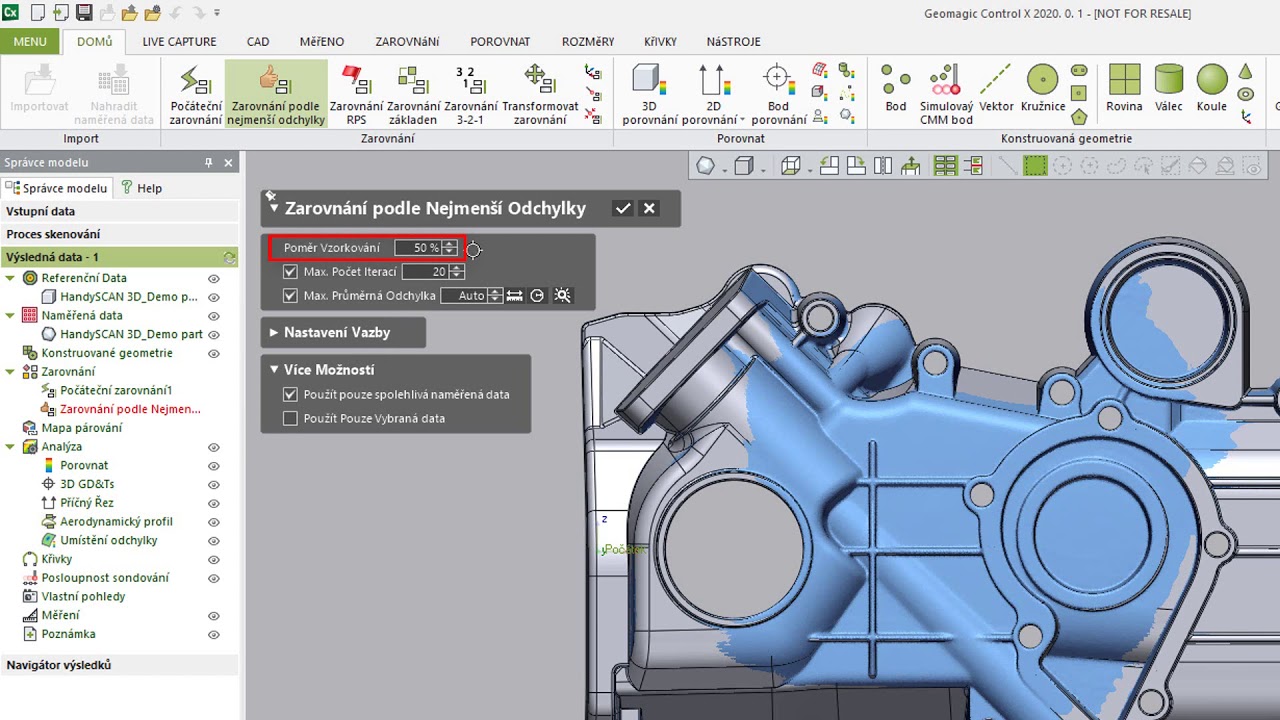Enable Použít Pouze Vybraná data

291,419
